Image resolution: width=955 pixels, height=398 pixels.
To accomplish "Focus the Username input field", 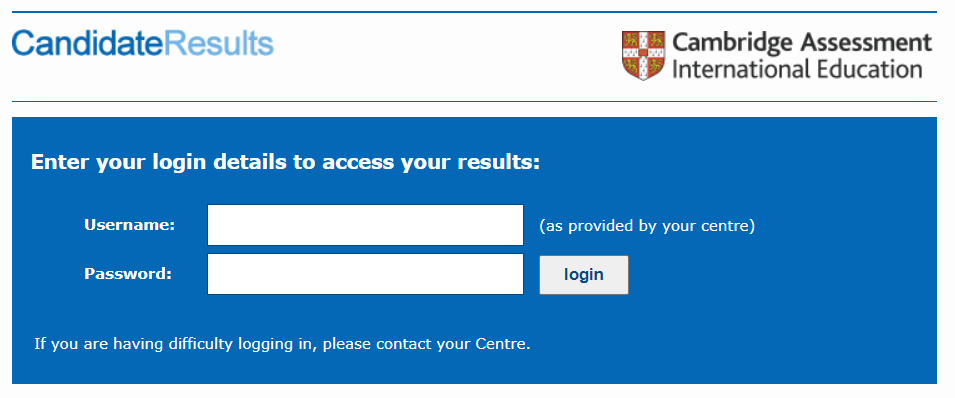I will (x=365, y=225).
